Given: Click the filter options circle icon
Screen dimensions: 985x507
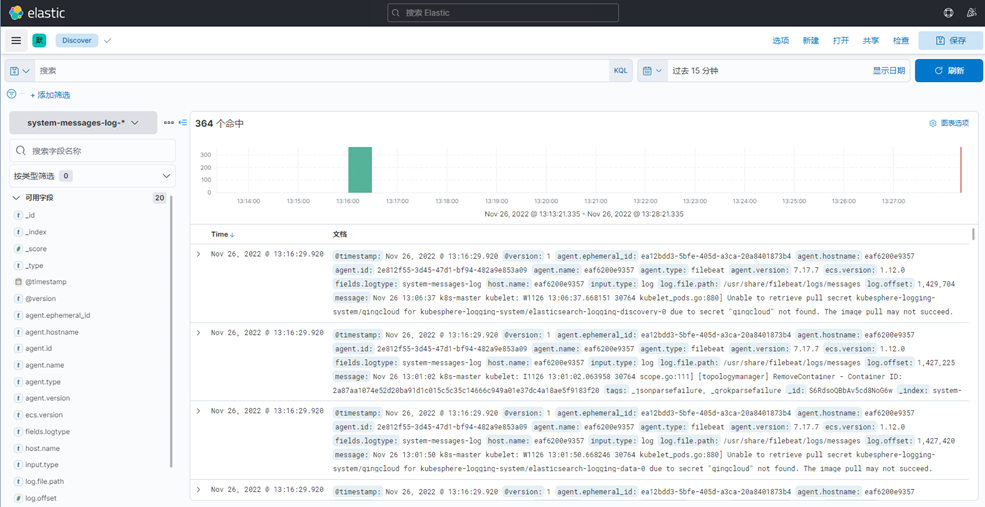Looking at the screenshot, I should point(11,94).
